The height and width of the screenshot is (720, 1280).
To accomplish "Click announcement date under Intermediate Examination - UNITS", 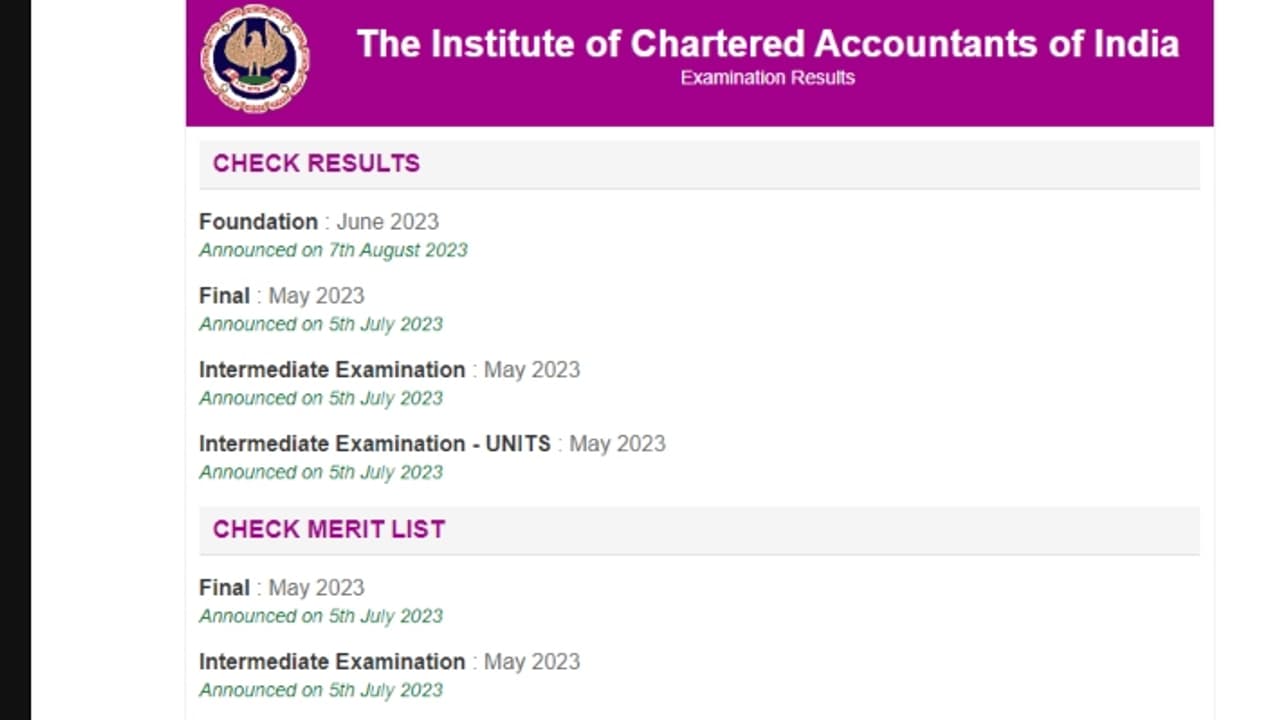I will coord(320,472).
